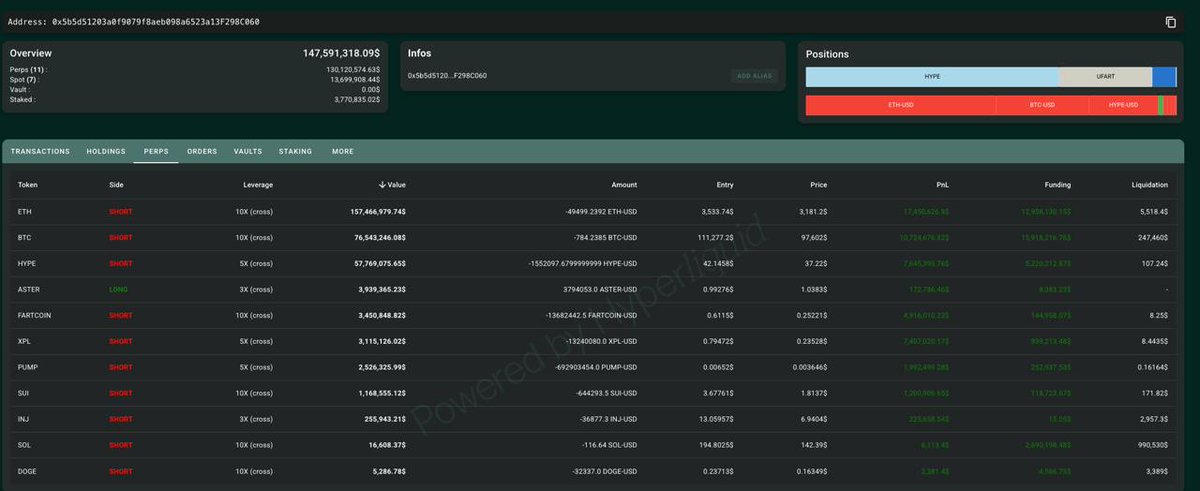Select the UFART segment in Positions bar
Image resolution: width=1200 pixels, height=491 pixels.
click(1106, 77)
